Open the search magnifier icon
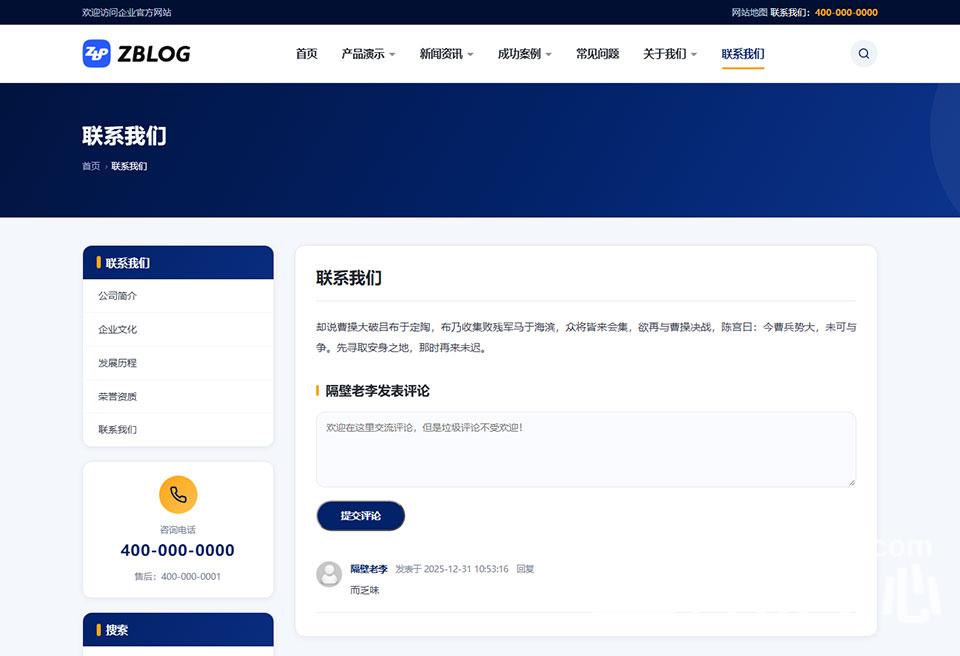This screenshot has height=656, width=960. click(x=863, y=54)
